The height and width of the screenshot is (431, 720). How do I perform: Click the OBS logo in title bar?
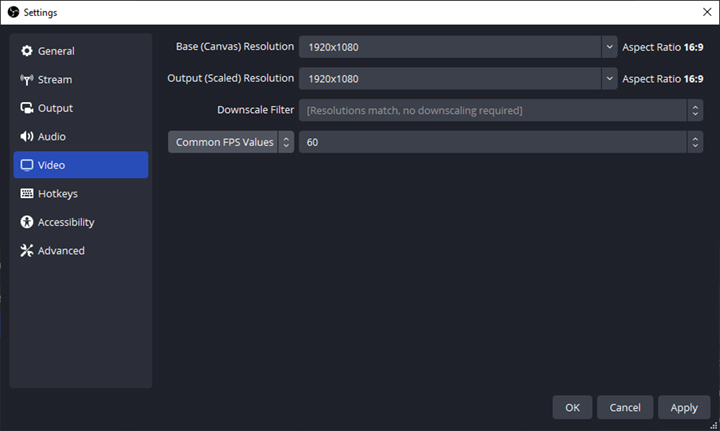[x=13, y=12]
